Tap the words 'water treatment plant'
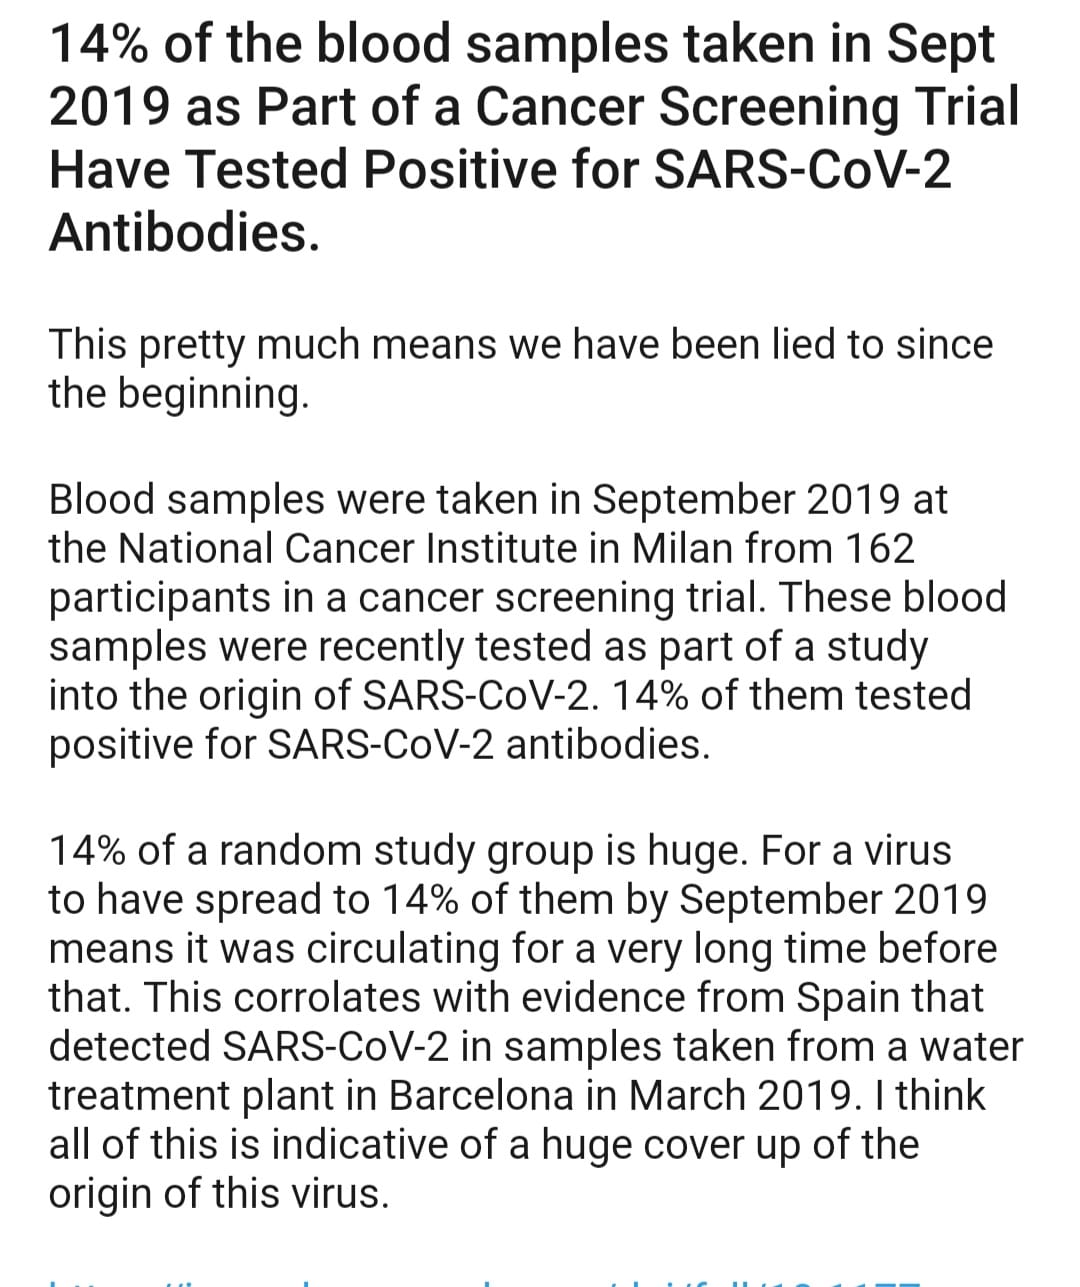 536,1071
